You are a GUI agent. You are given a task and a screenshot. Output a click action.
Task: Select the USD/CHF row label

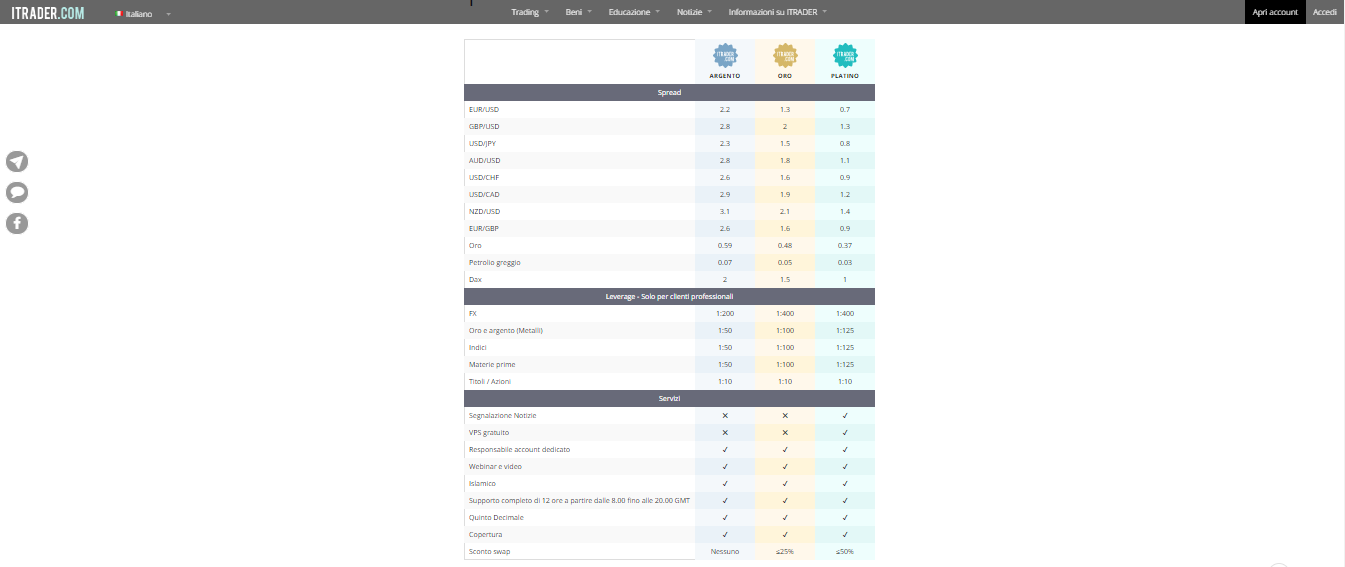(484, 177)
